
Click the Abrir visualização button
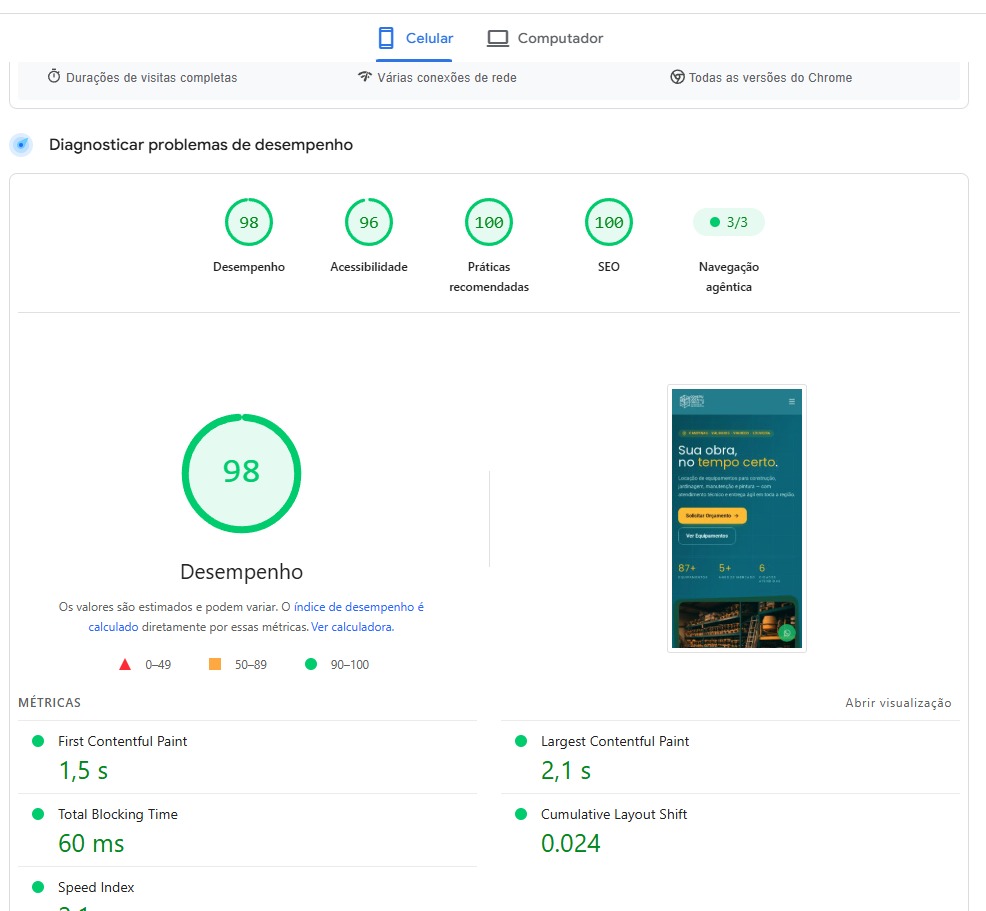coord(898,703)
